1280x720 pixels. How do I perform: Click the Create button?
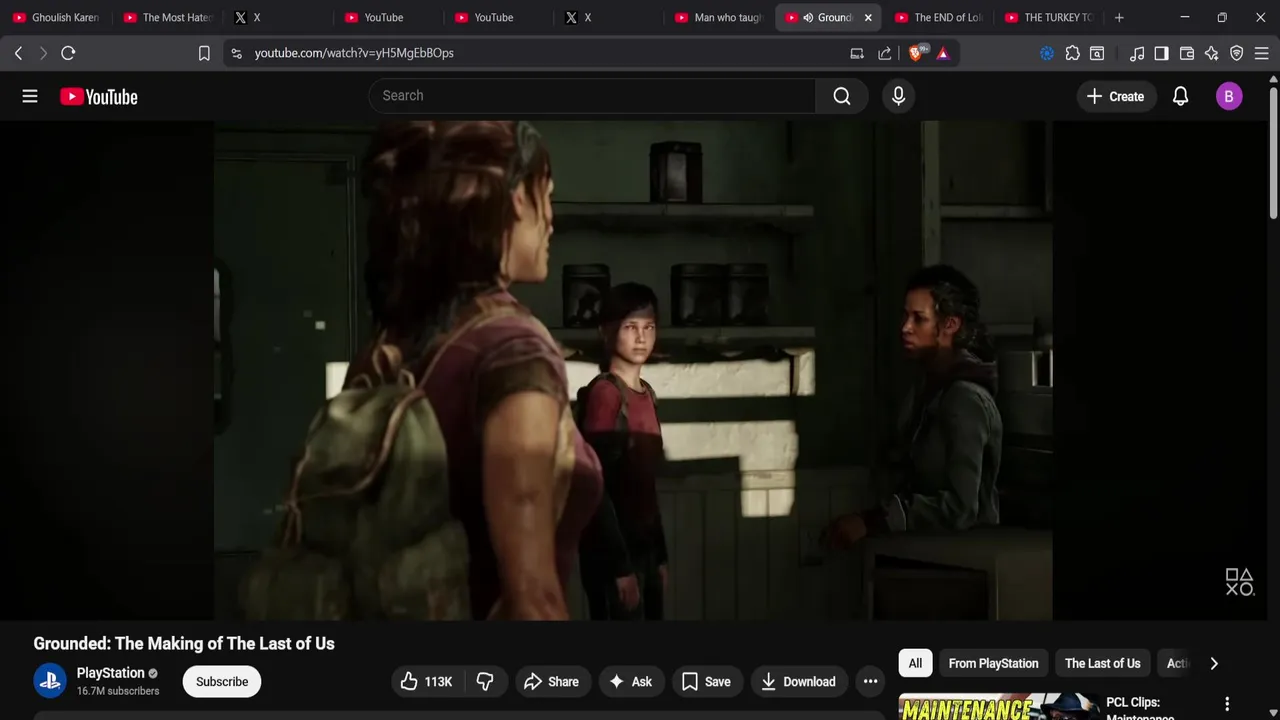click(x=1116, y=96)
